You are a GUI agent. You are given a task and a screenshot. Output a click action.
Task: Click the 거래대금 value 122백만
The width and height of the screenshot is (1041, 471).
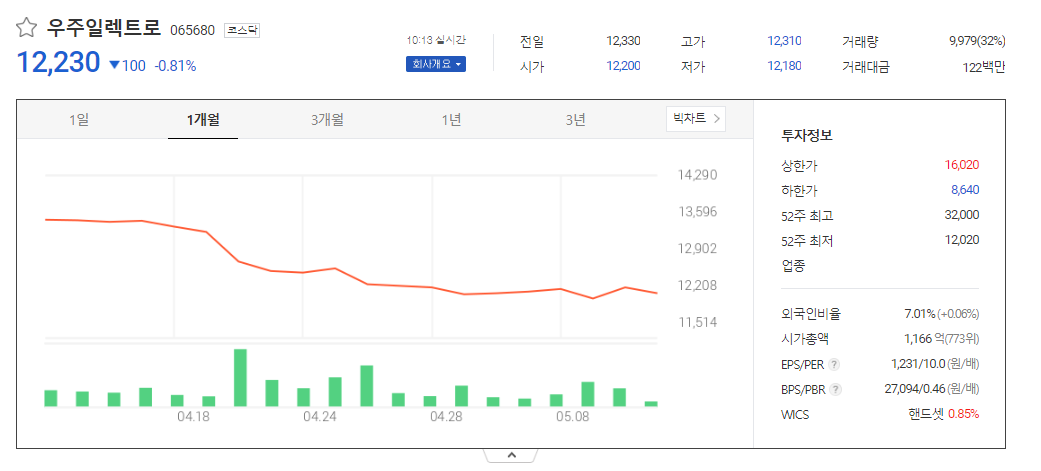pyautogui.click(x=983, y=66)
